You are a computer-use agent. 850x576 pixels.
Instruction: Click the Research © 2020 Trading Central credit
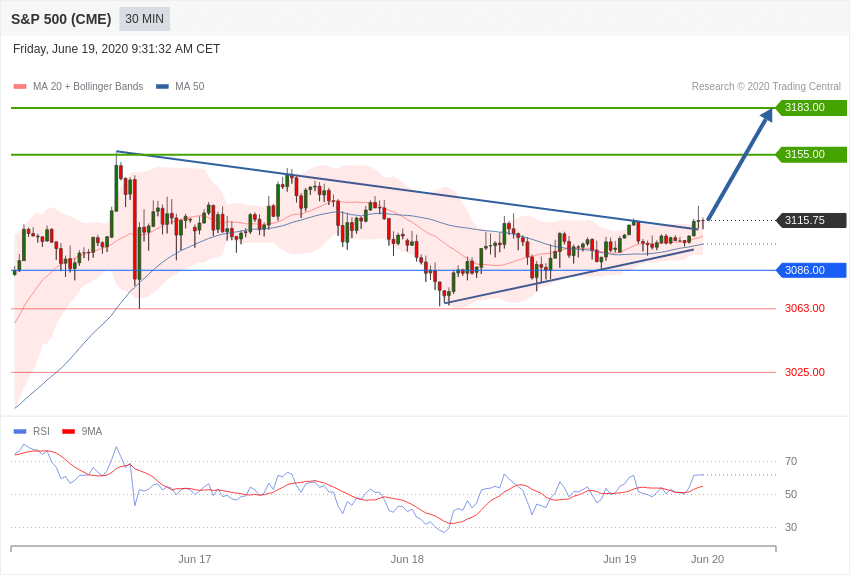pos(766,86)
